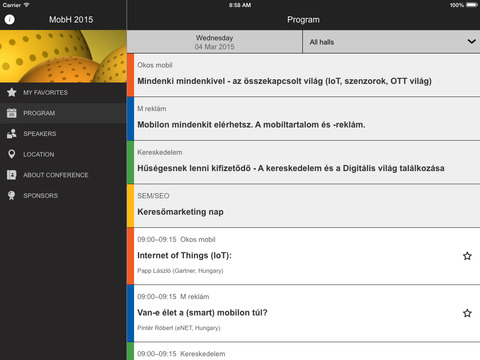Click the yellow color bar of SEM/SEO track
This screenshot has width=480, height=360.
pyautogui.click(x=130, y=206)
